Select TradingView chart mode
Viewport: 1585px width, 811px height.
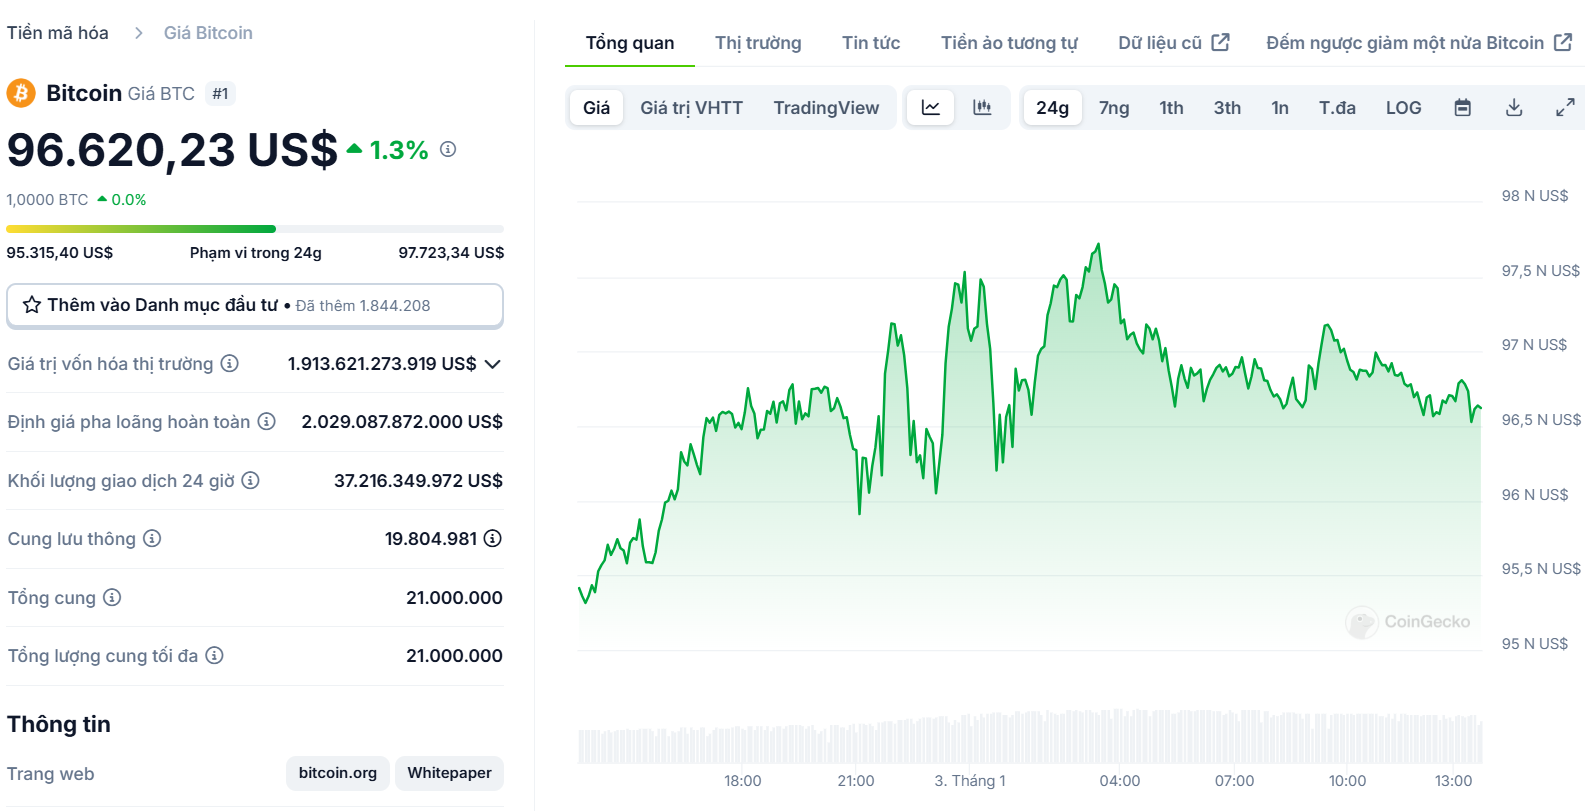826,107
